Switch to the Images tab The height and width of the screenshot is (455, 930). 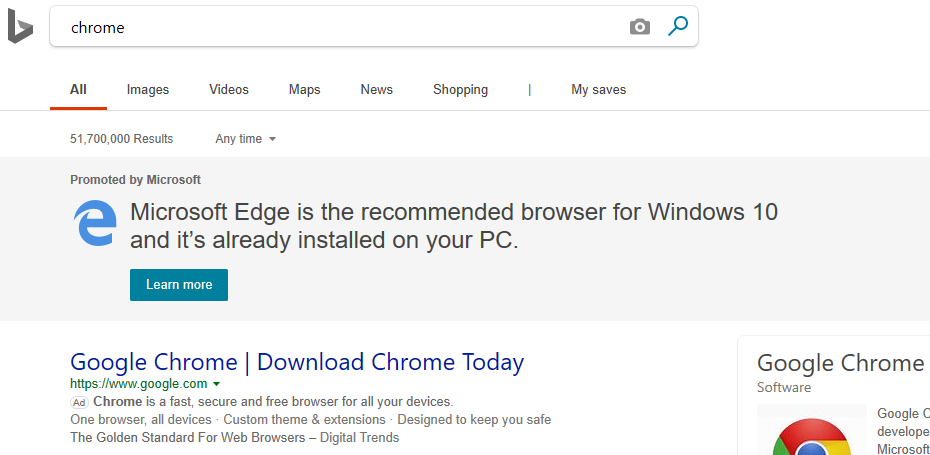148,90
